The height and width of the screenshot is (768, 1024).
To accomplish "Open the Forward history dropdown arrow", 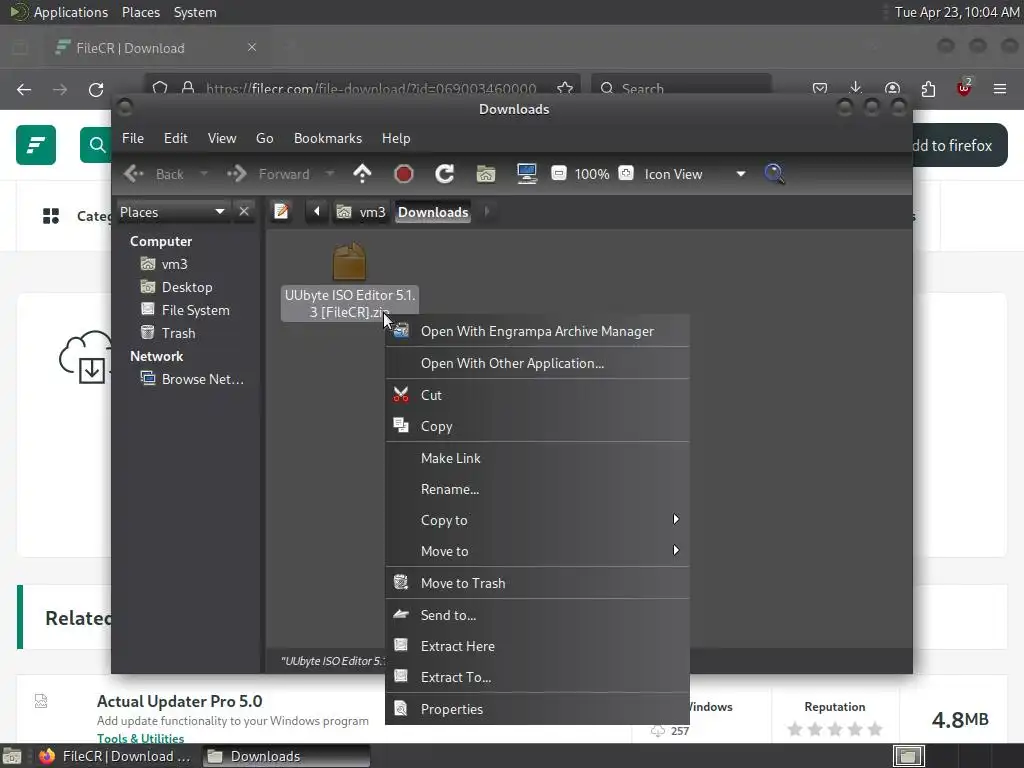I will [x=330, y=174].
